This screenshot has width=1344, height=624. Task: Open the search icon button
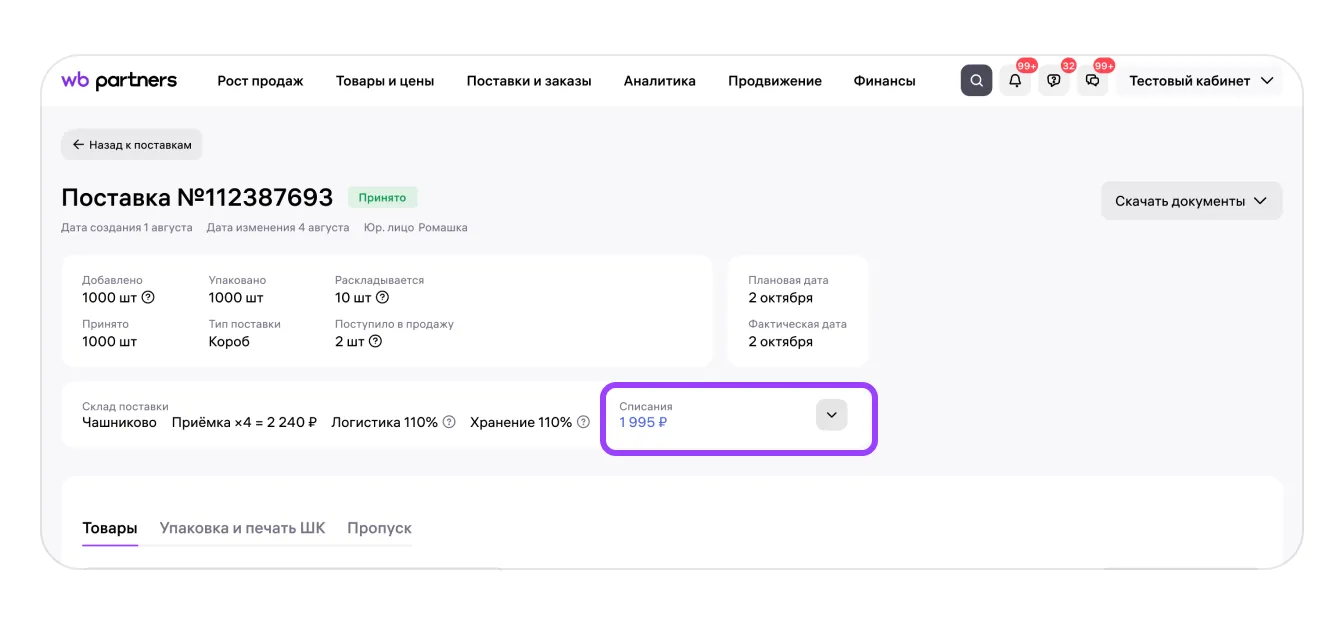(x=977, y=80)
